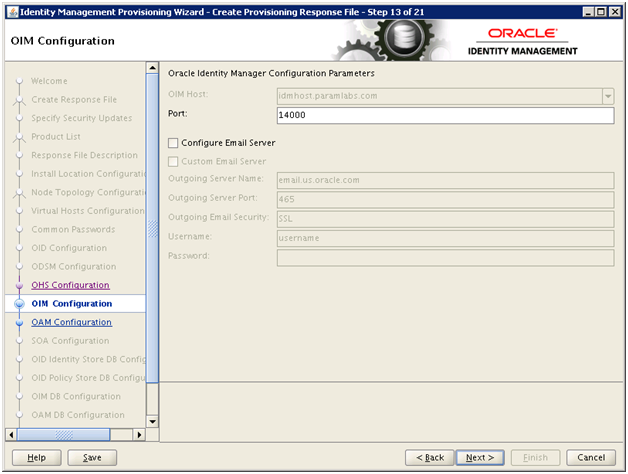Select the SOA Configuration step
Image resolution: width=628 pixels, height=474 pixels.
pos(70,341)
